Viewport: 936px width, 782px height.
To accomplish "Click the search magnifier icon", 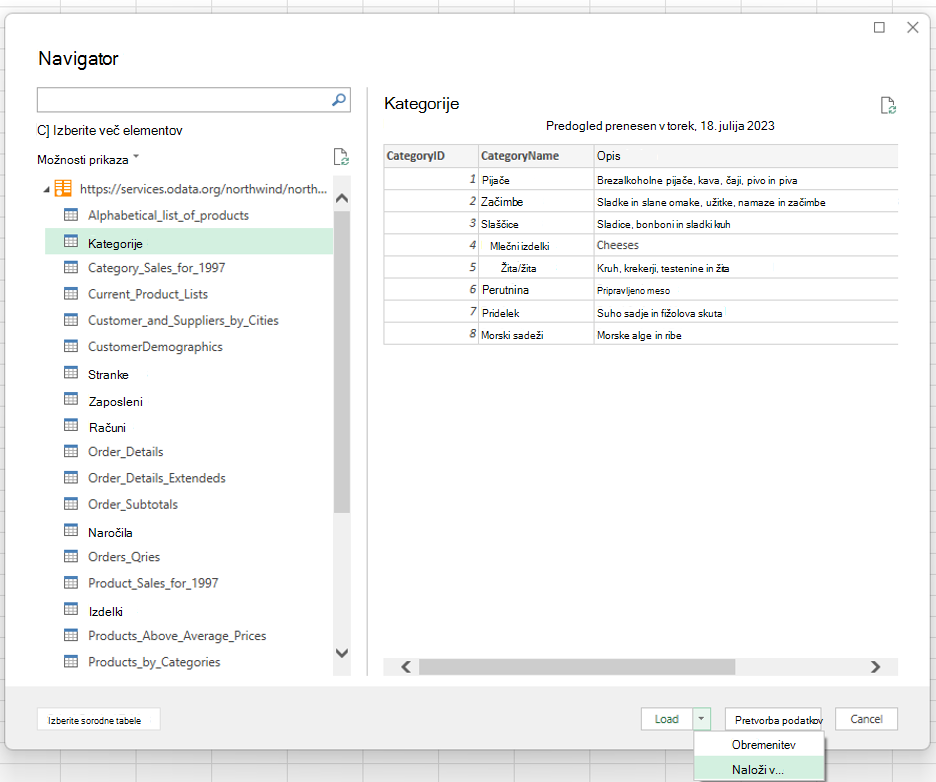I will 339,100.
